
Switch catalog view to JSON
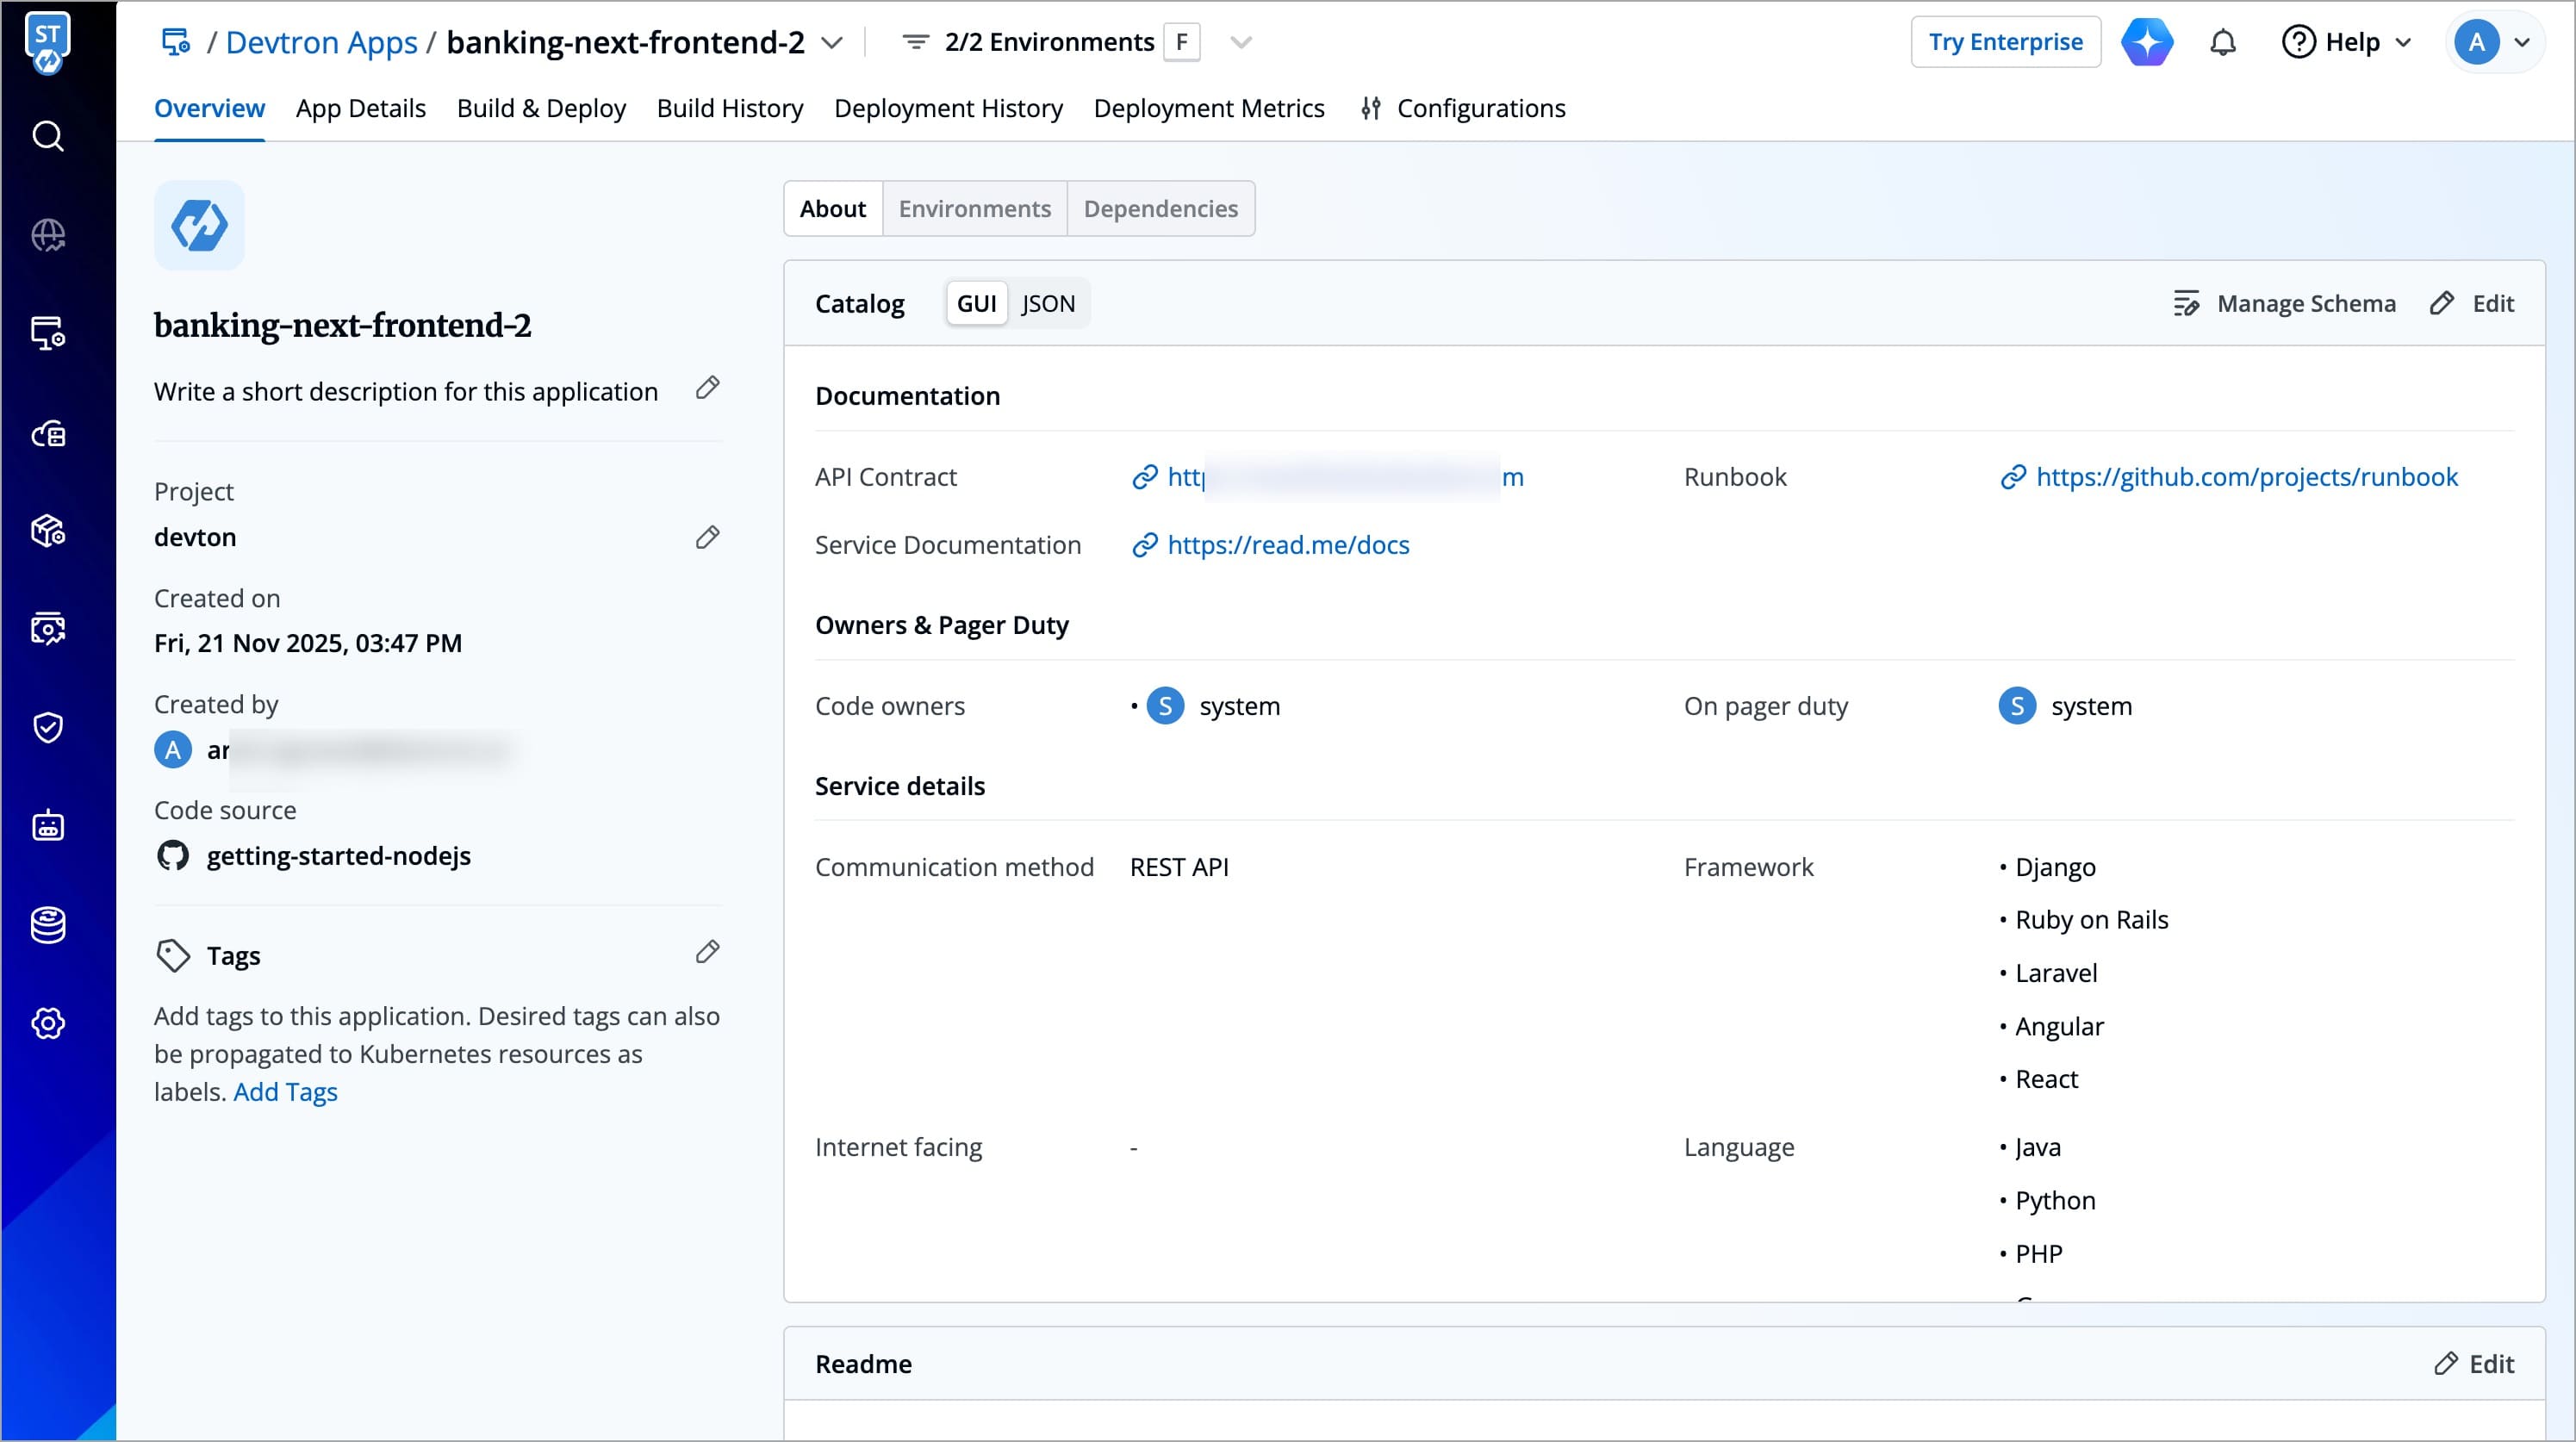(1047, 304)
